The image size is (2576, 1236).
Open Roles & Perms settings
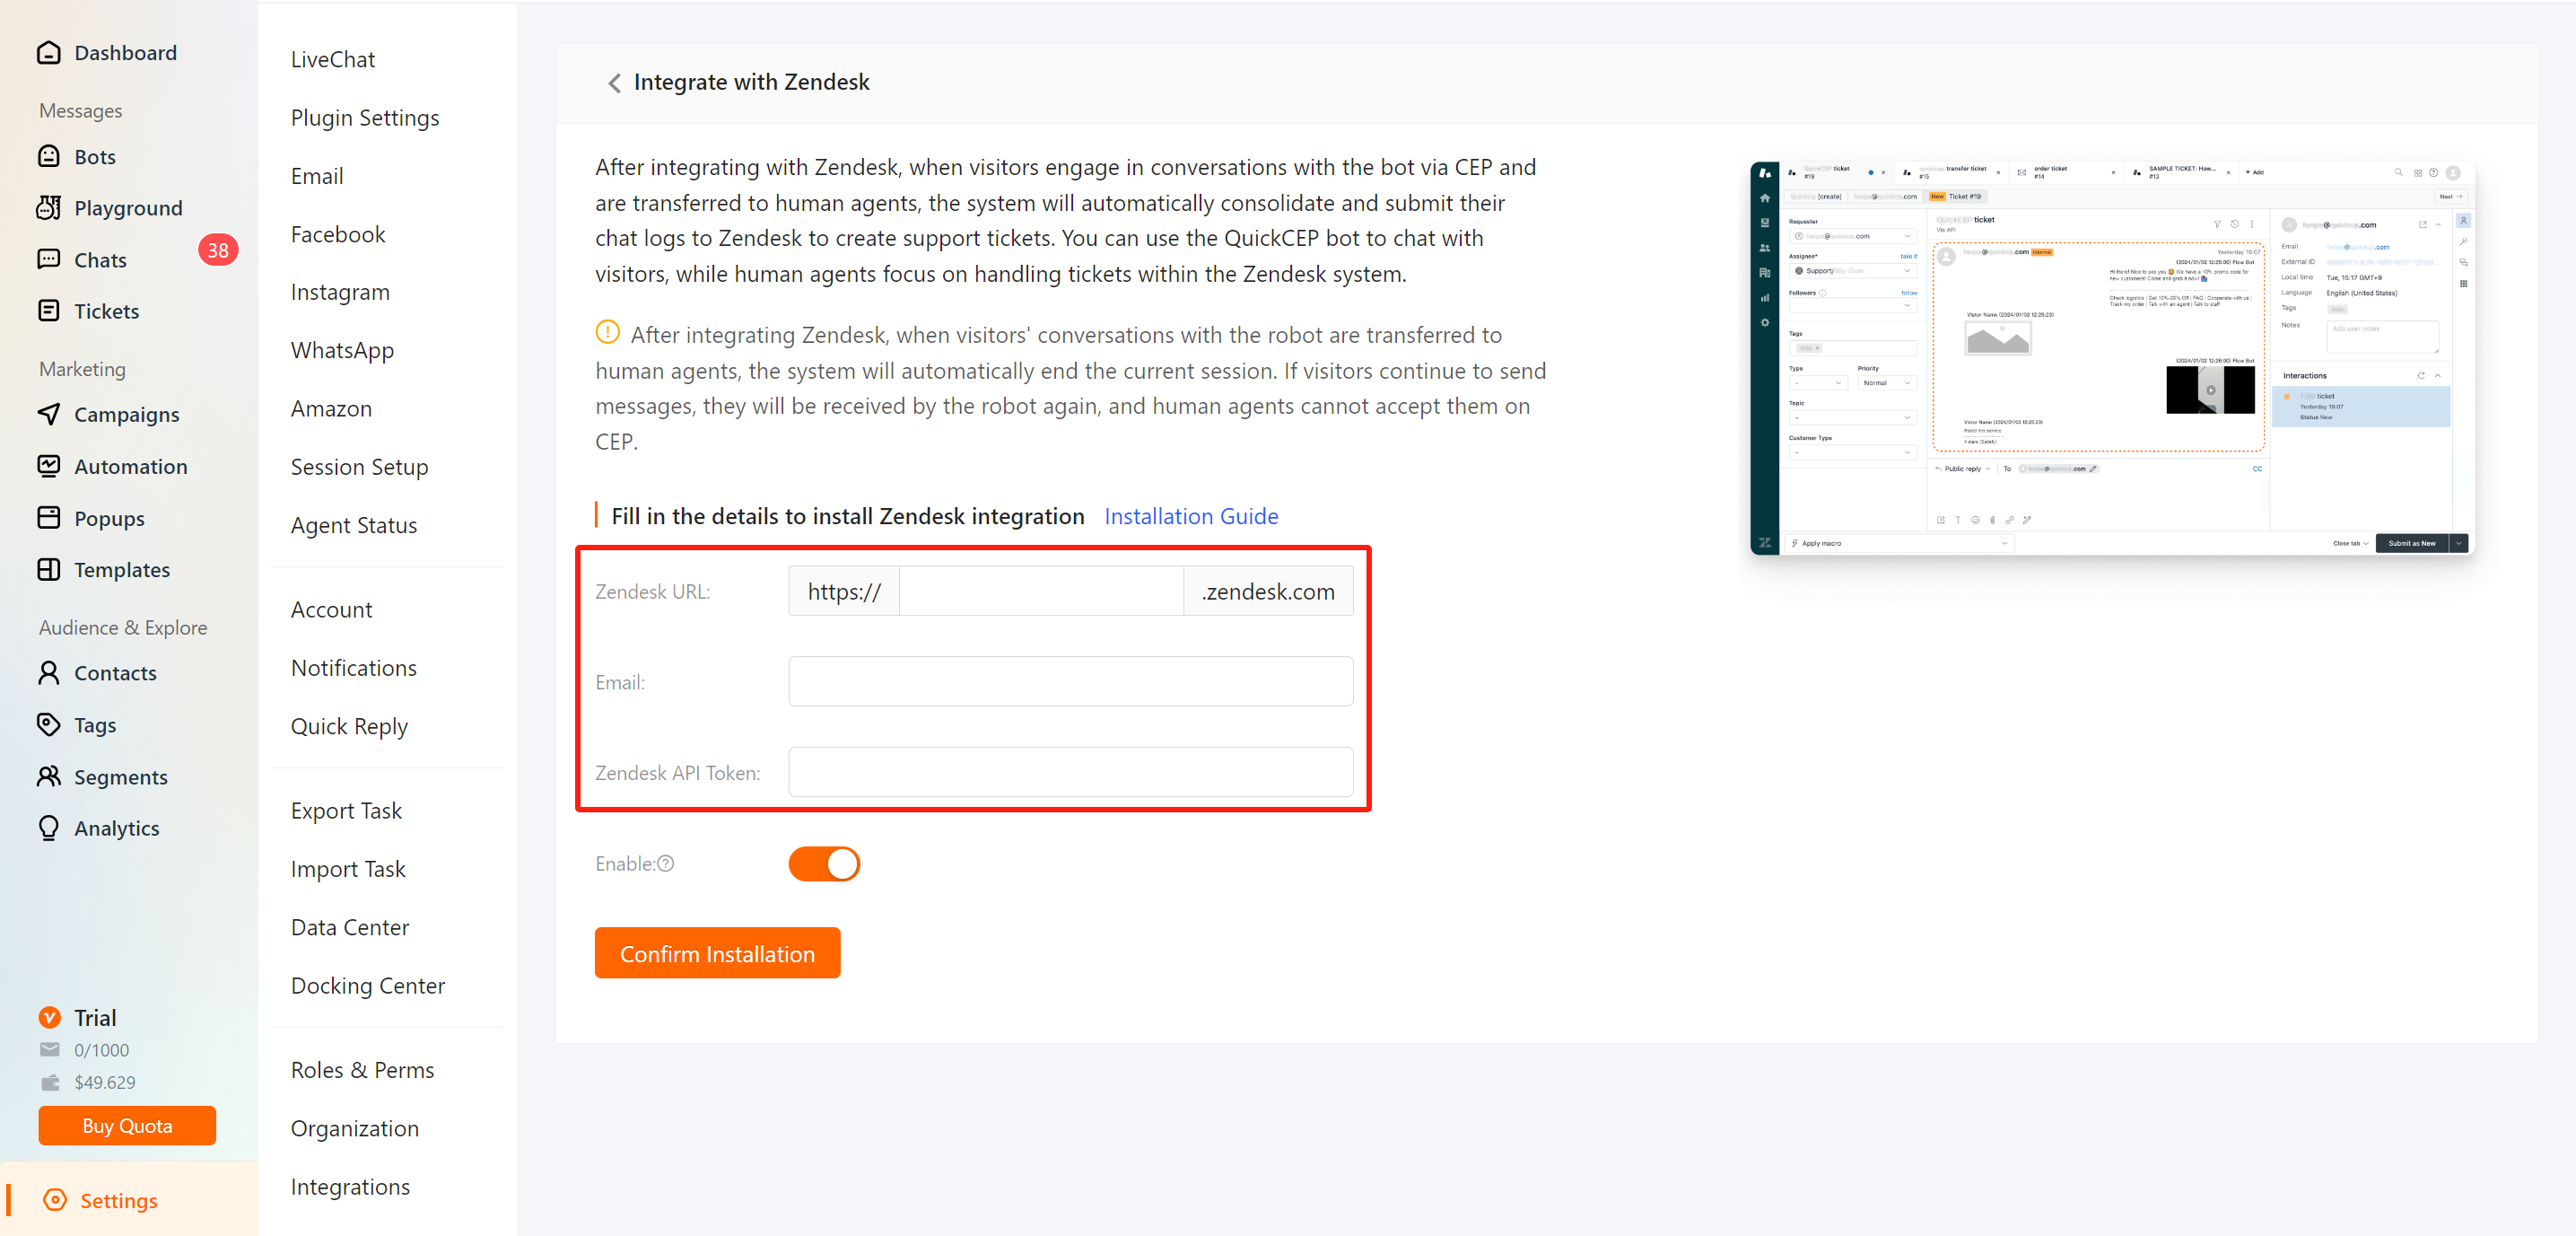362,1070
